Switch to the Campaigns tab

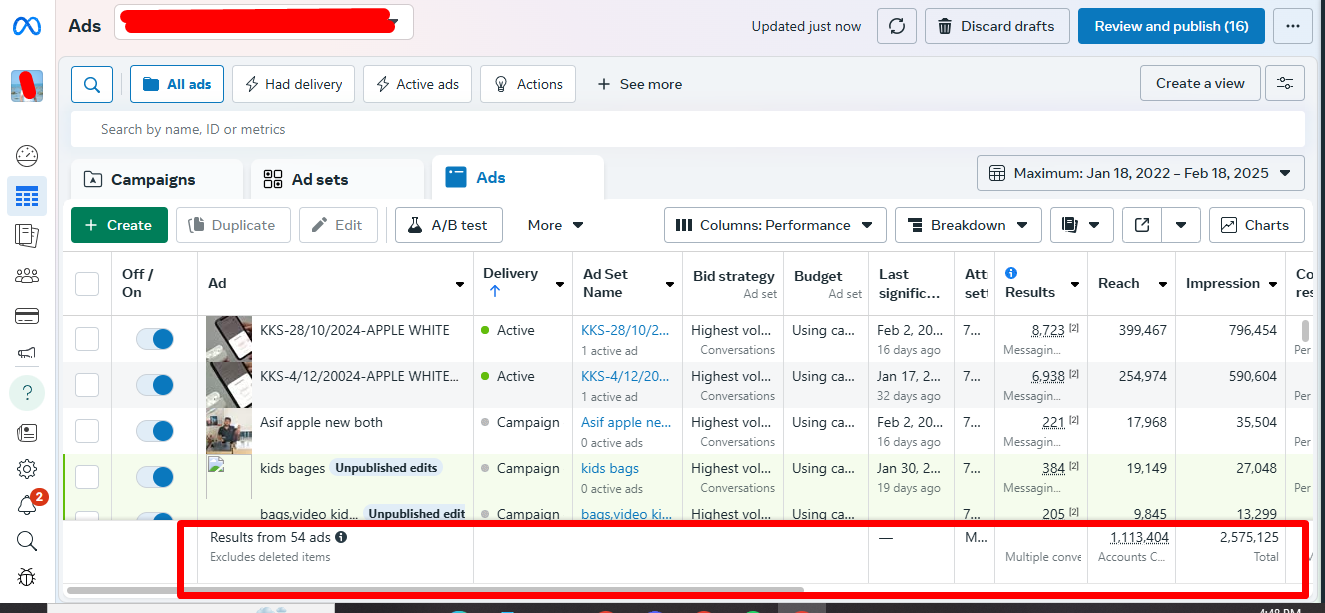click(x=154, y=180)
